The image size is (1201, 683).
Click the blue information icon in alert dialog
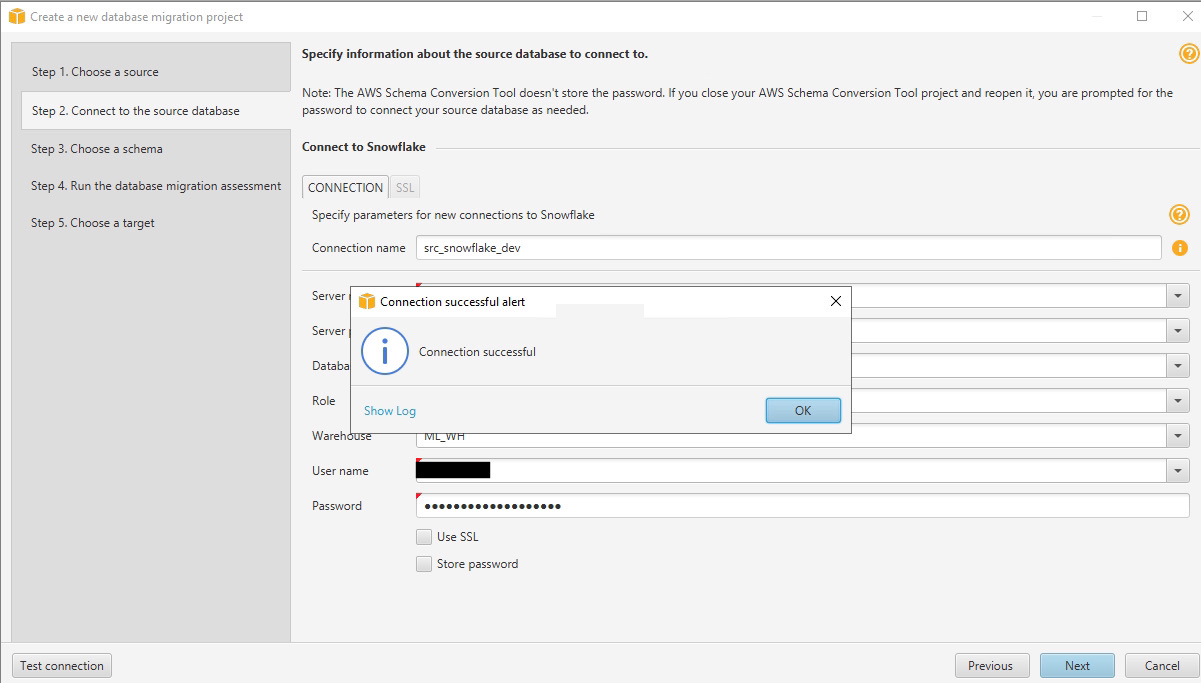(384, 351)
